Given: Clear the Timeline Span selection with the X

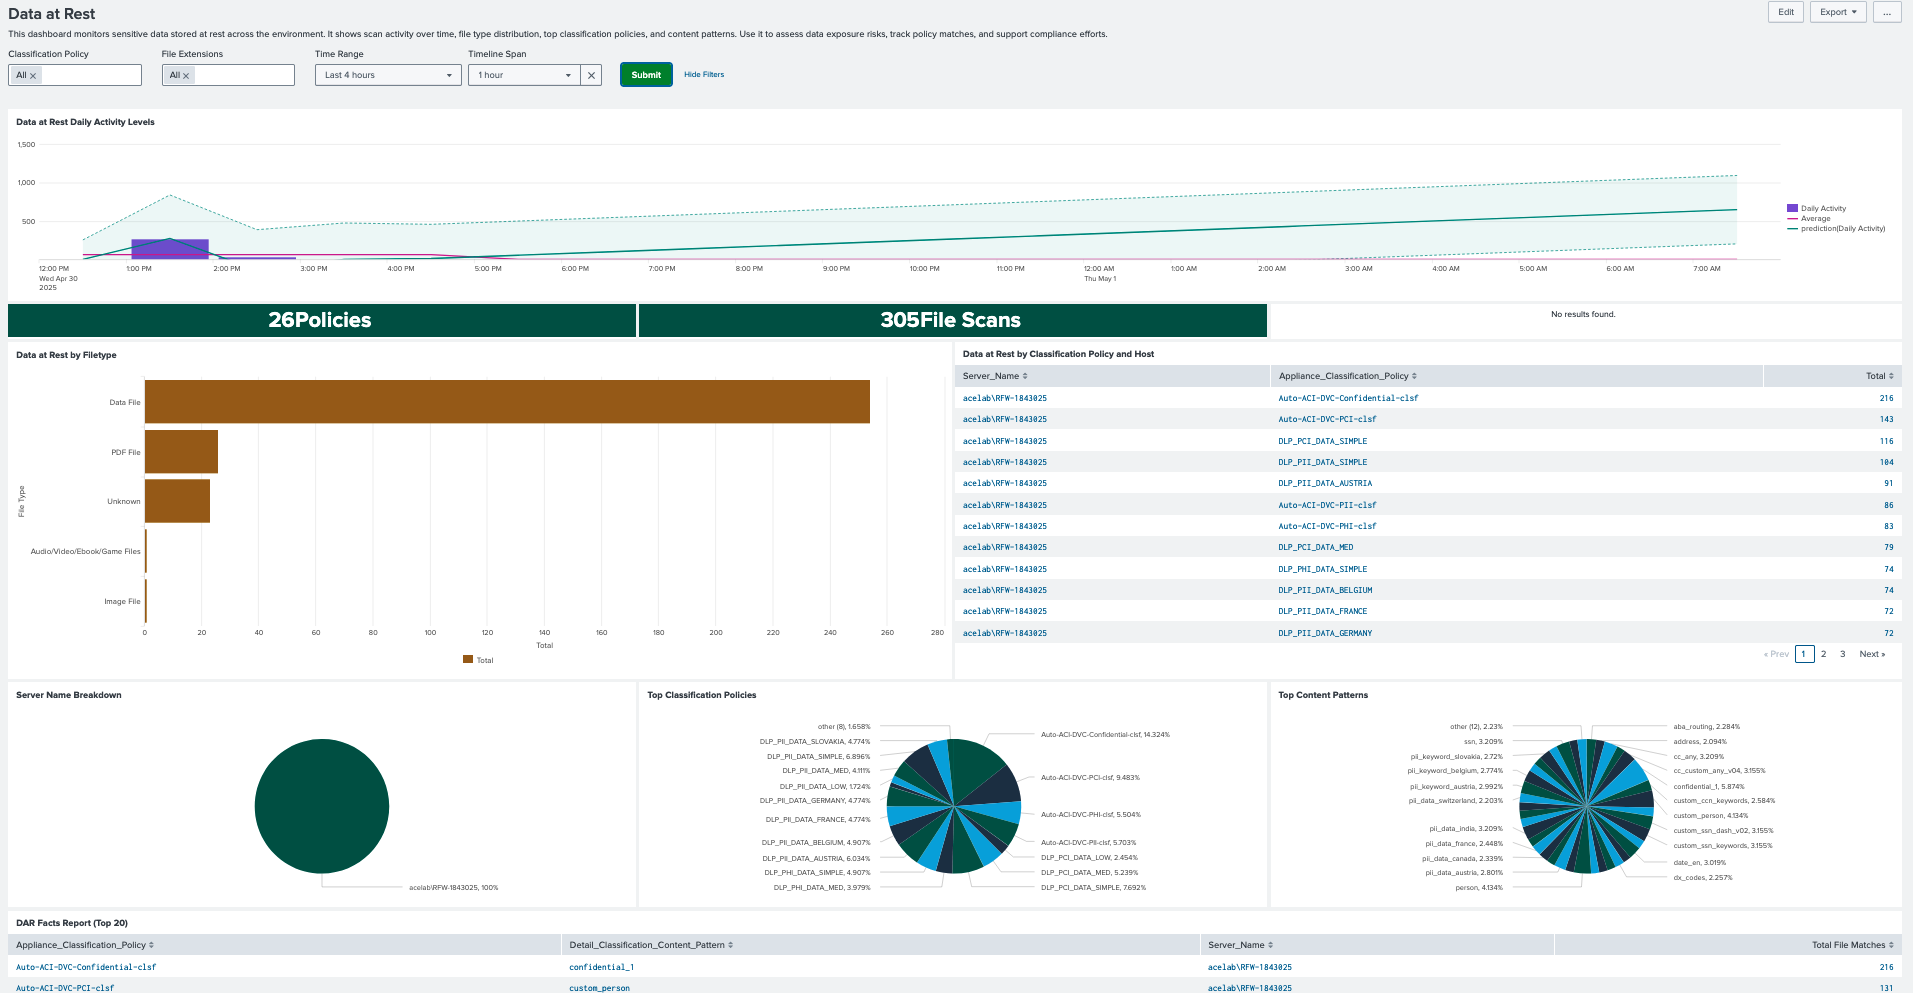Looking at the screenshot, I should click(x=591, y=75).
